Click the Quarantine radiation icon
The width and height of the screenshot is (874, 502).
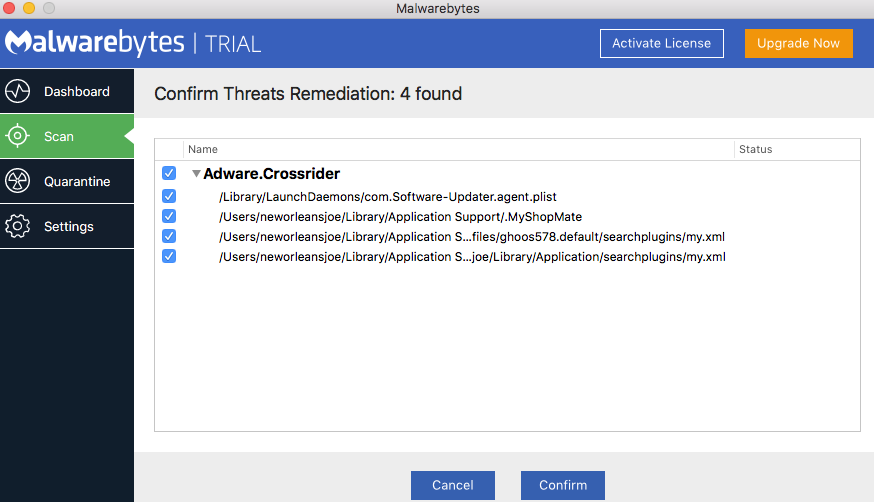point(17,181)
